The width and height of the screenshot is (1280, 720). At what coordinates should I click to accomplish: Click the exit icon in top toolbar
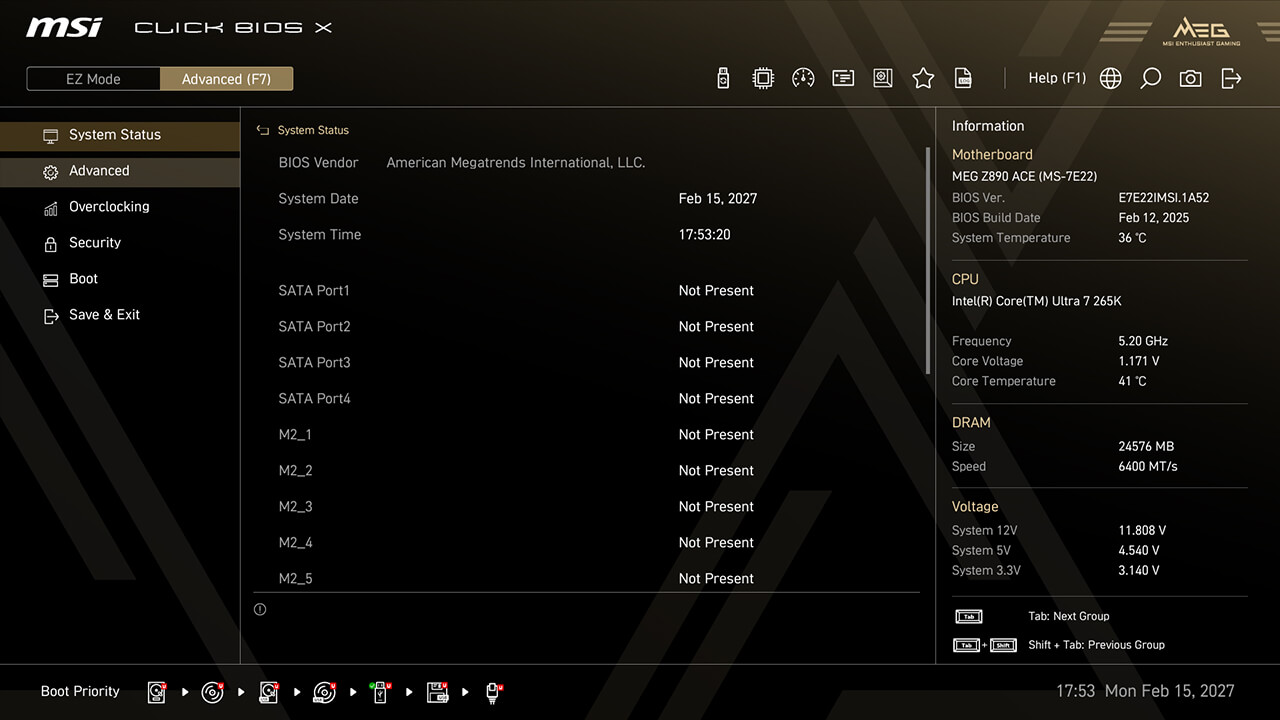coord(1231,78)
